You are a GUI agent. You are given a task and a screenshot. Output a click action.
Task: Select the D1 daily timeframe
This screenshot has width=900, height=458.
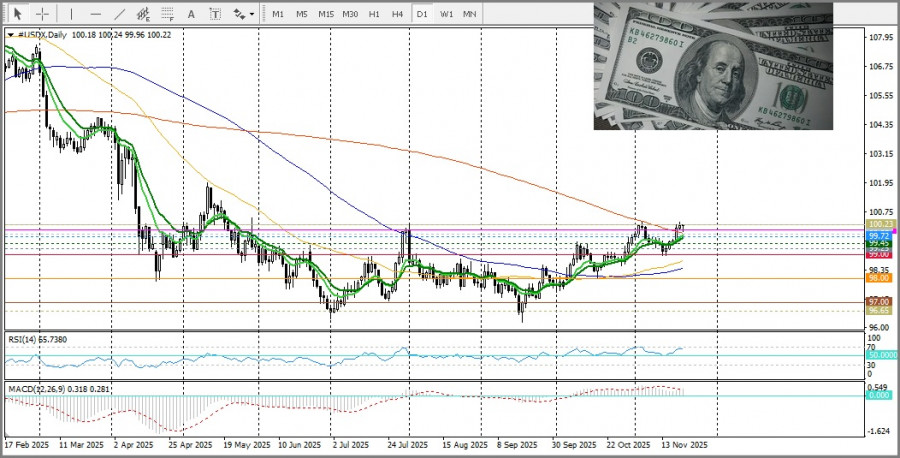[422, 14]
